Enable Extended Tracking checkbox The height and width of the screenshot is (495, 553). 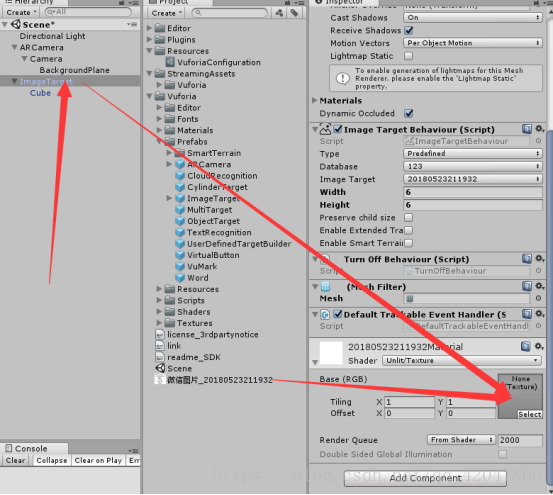coord(409,230)
